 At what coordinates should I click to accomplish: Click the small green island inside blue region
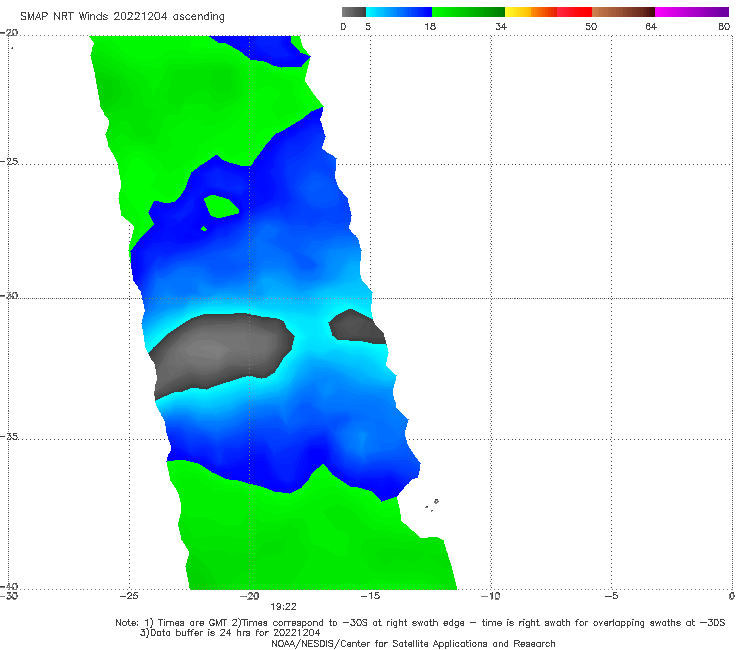[x=221, y=206]
